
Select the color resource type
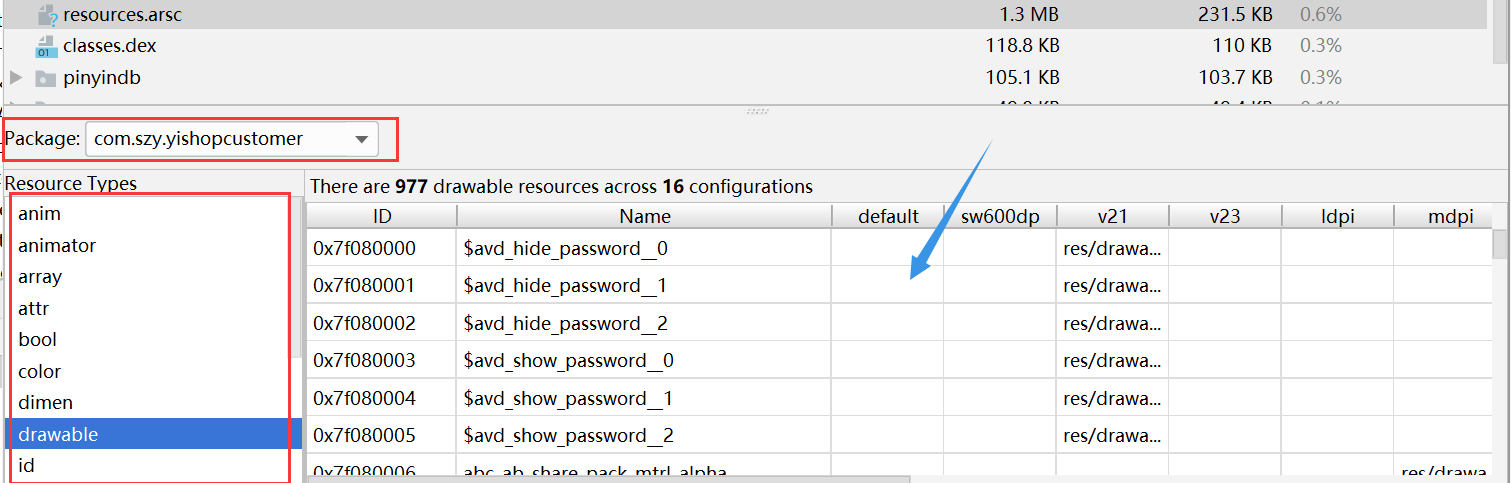151,371
